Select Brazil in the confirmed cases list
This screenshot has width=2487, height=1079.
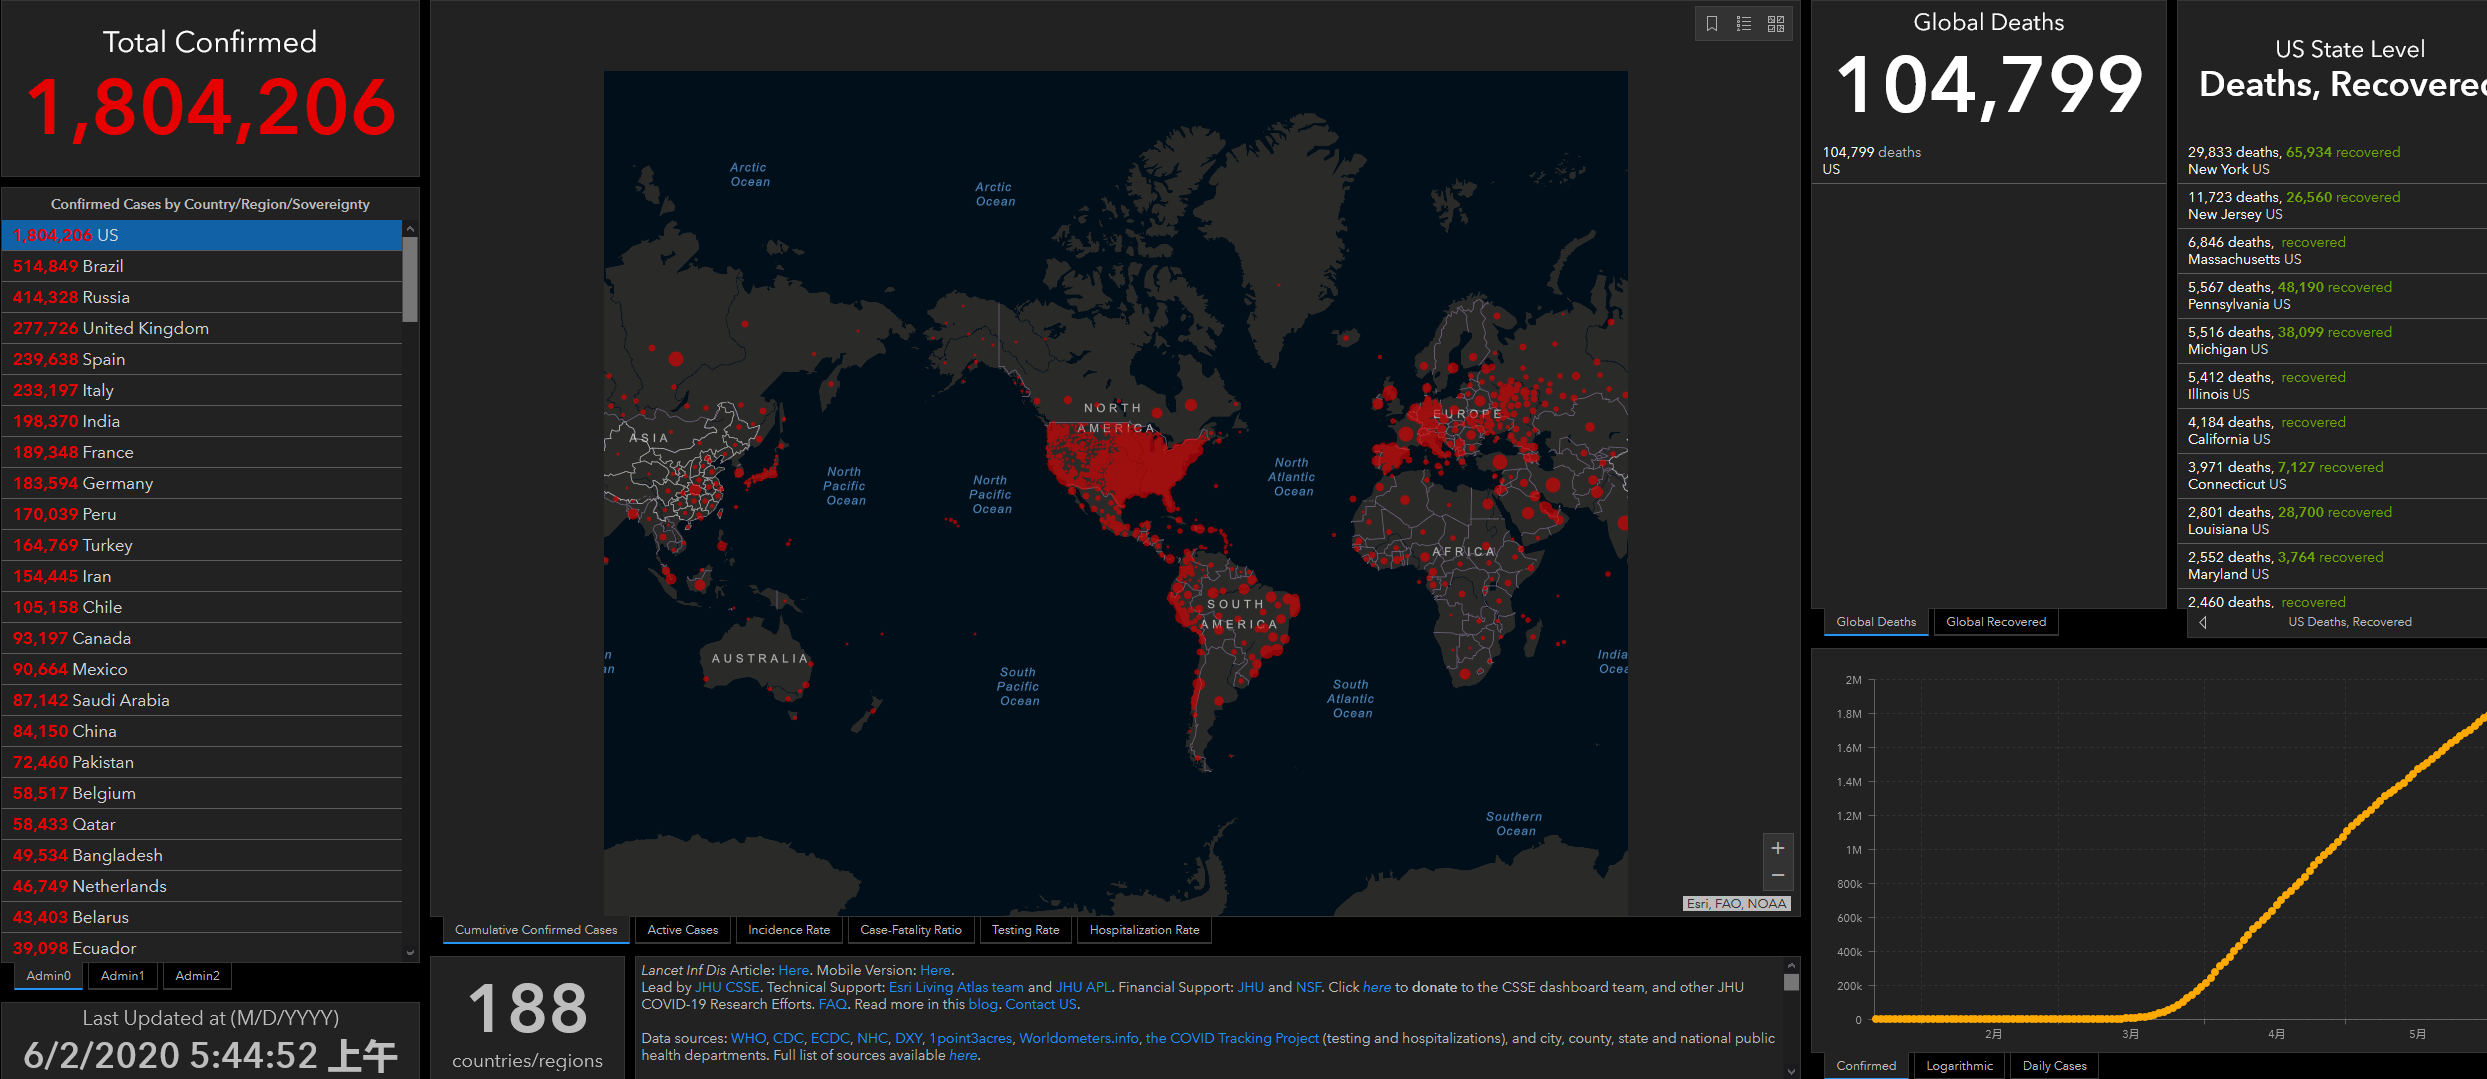click(x=202, y=266)
